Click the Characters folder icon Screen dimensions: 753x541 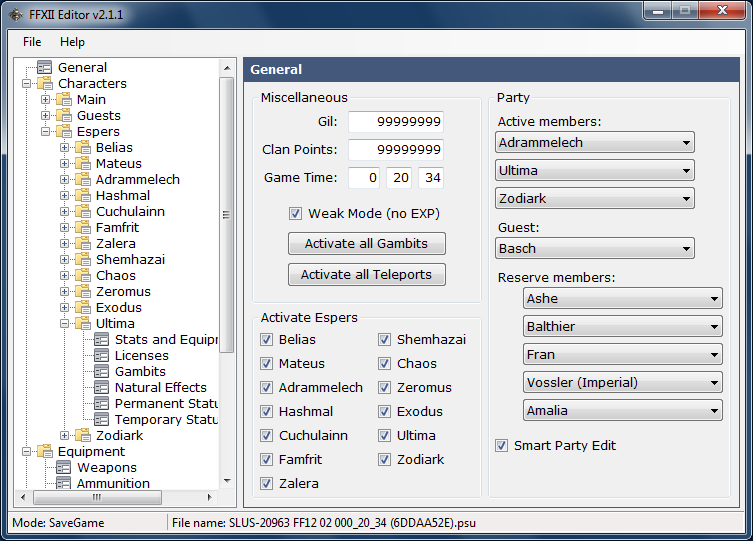46,83
